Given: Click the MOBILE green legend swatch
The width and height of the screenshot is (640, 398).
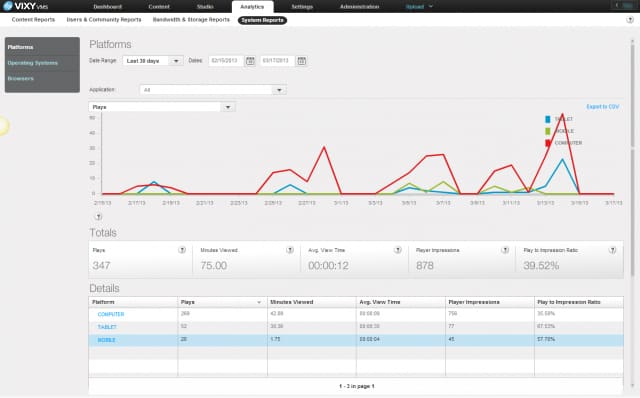Looking at the screenshot, I should coord(548,131).
